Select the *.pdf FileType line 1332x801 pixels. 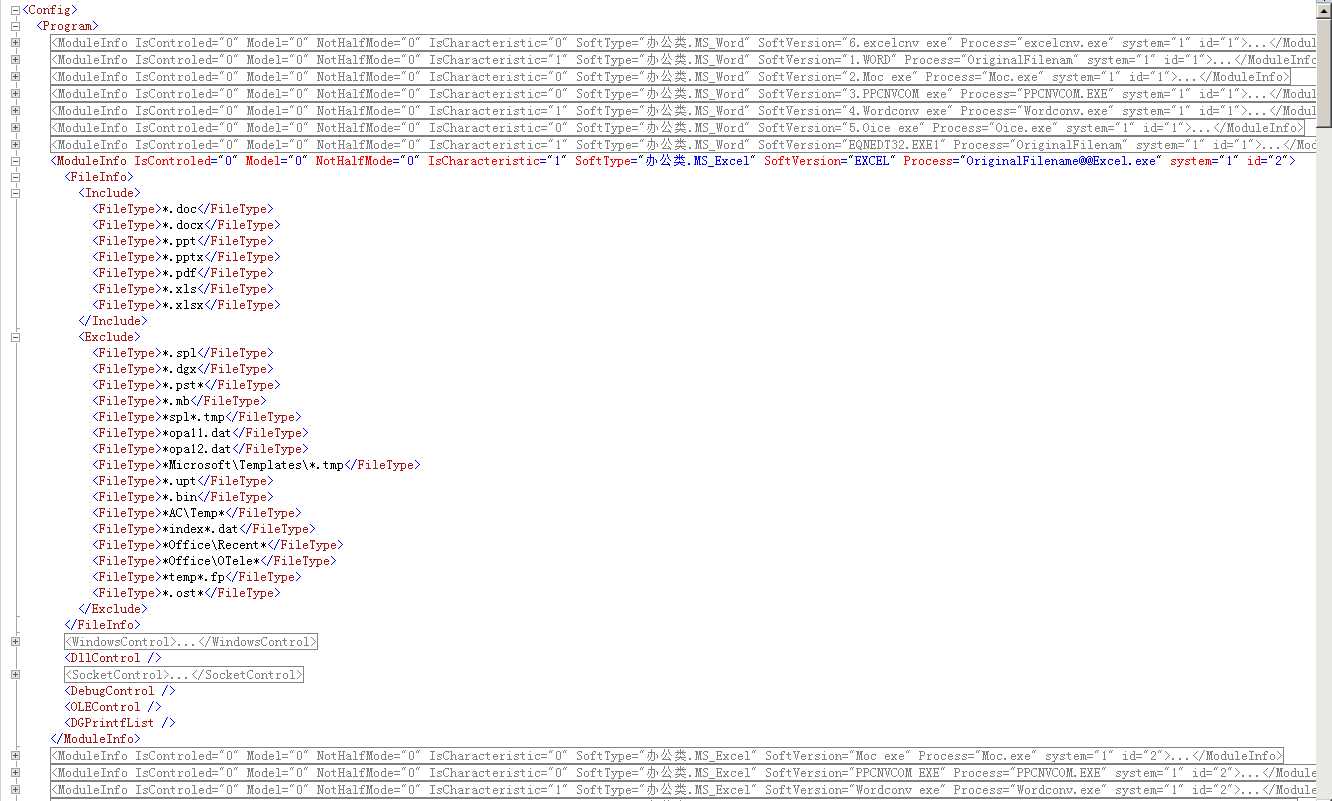[x=183, y=273]
